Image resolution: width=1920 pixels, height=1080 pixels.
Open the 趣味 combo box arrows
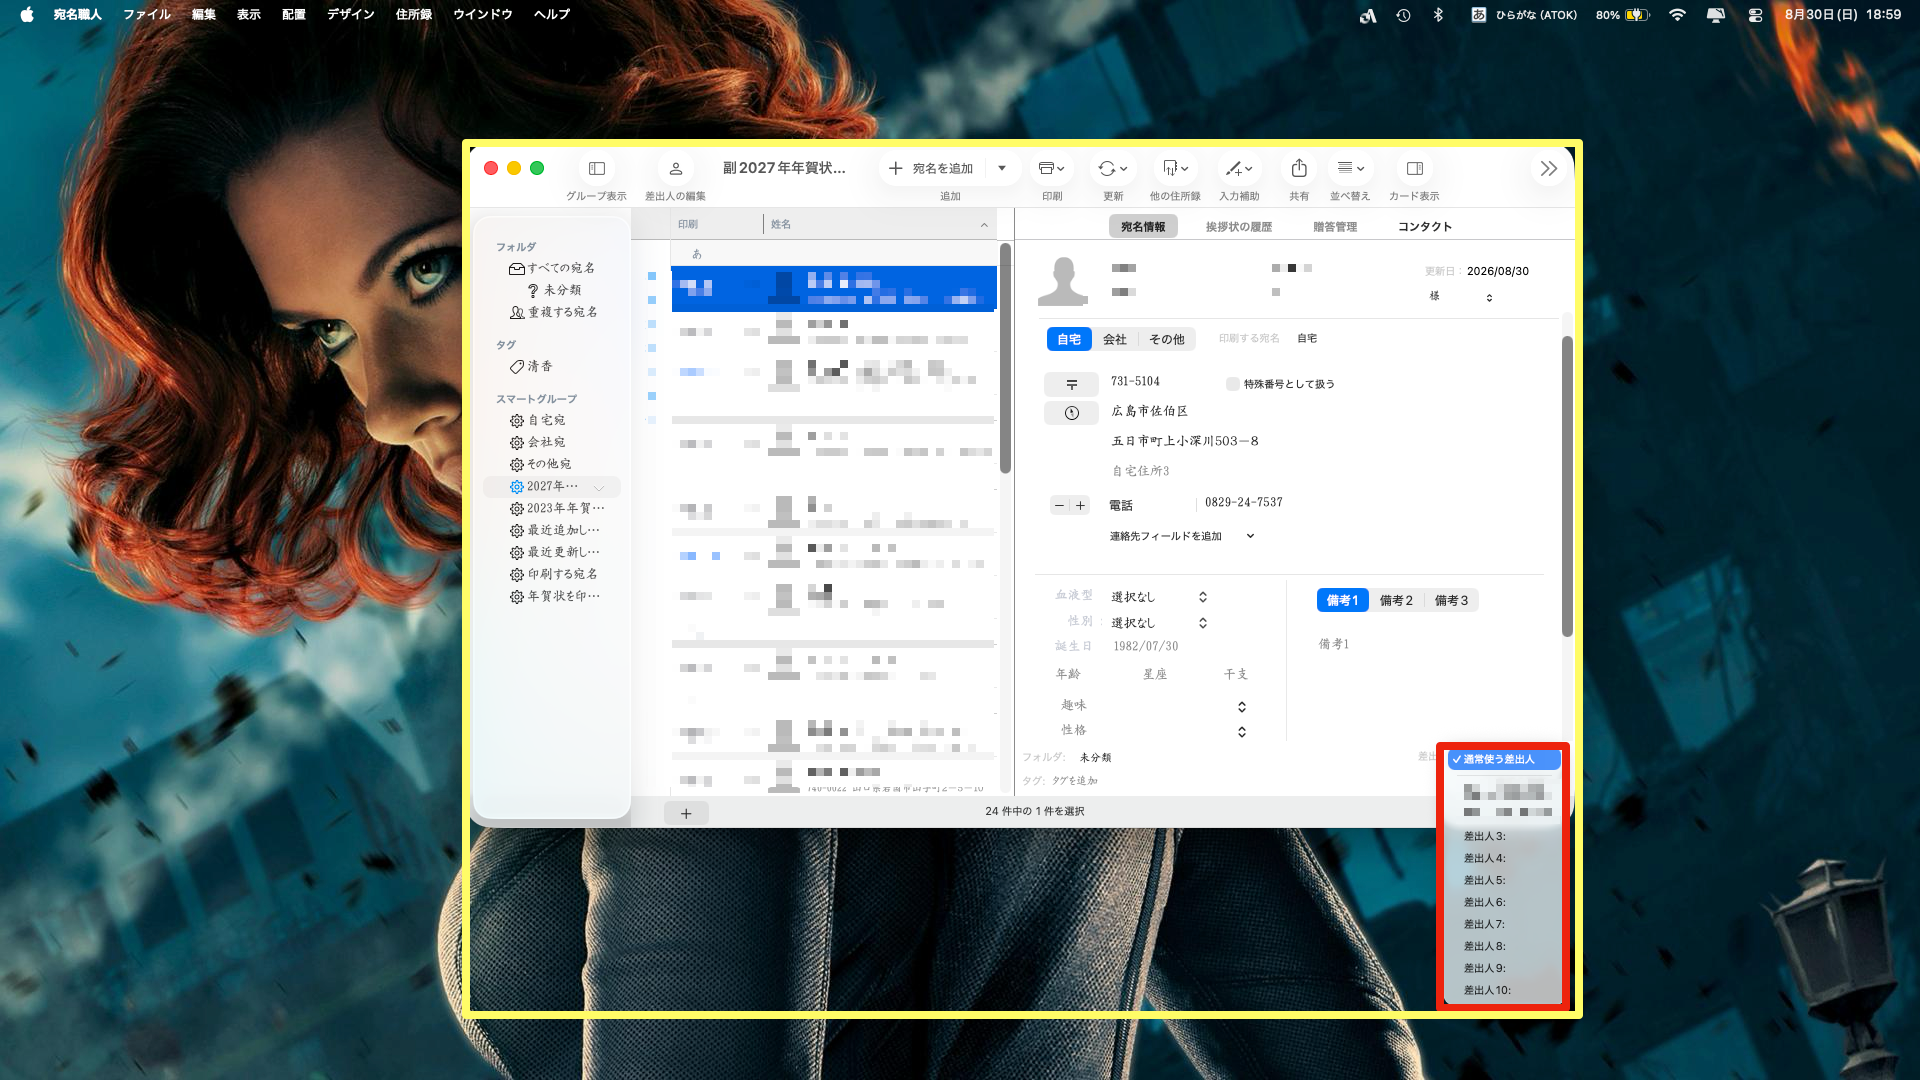[x=1242, y=706]
